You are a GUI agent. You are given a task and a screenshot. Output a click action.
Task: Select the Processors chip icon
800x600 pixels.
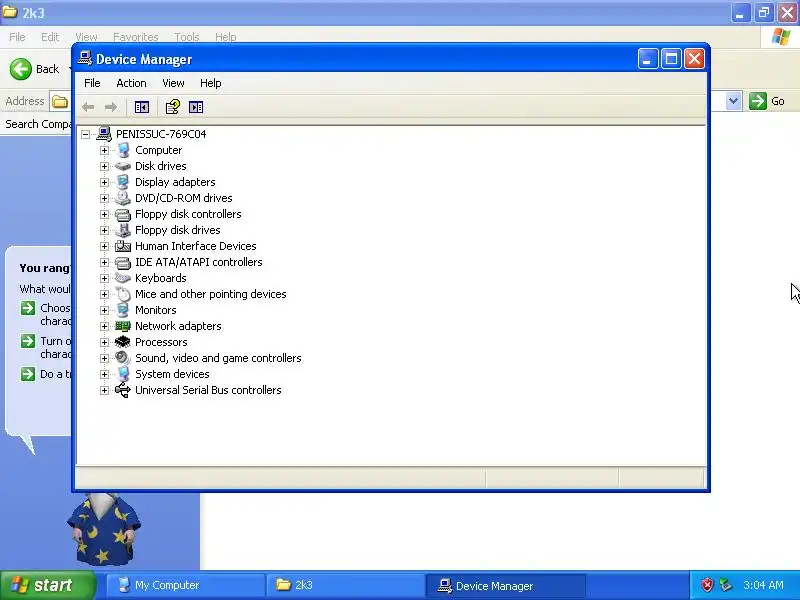tap(123, 342)
